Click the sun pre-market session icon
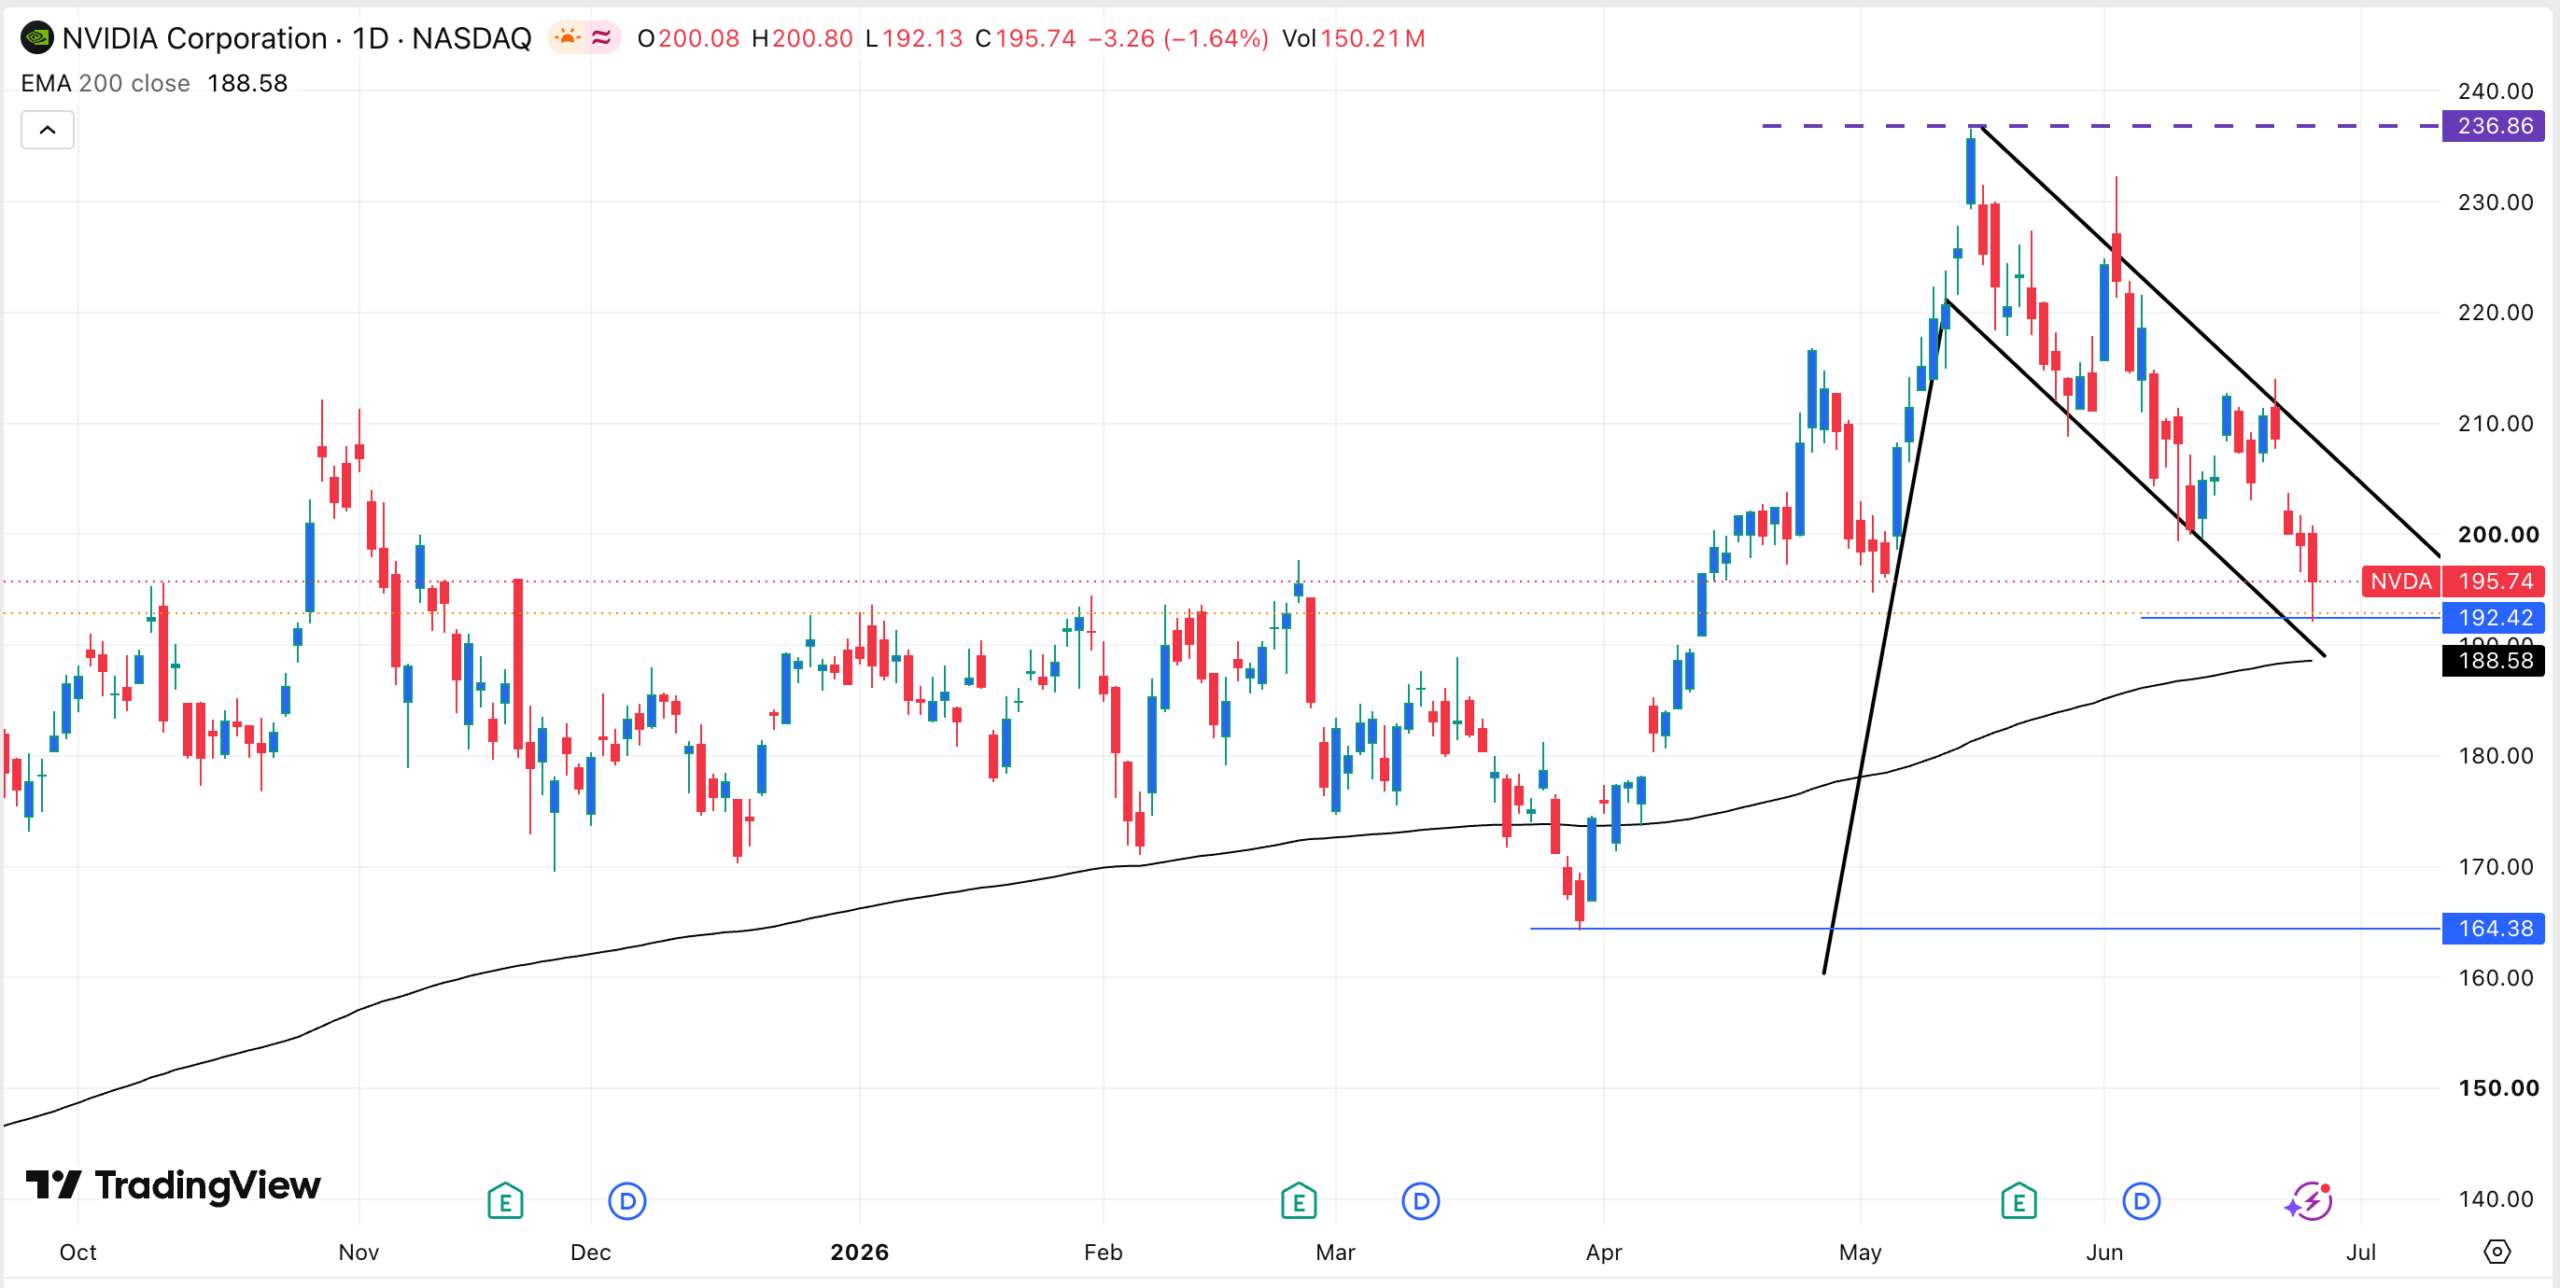This screenshot has height=1288, width=2560. pyautogui.click(x=568, y=38)
